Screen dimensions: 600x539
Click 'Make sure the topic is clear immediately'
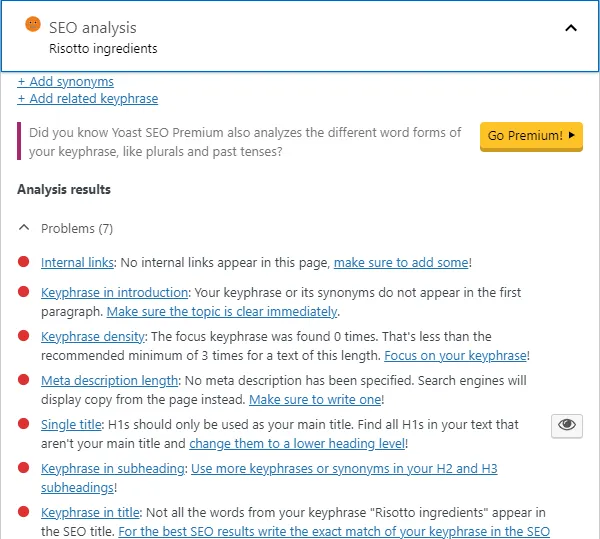click(x=222, y=311)
